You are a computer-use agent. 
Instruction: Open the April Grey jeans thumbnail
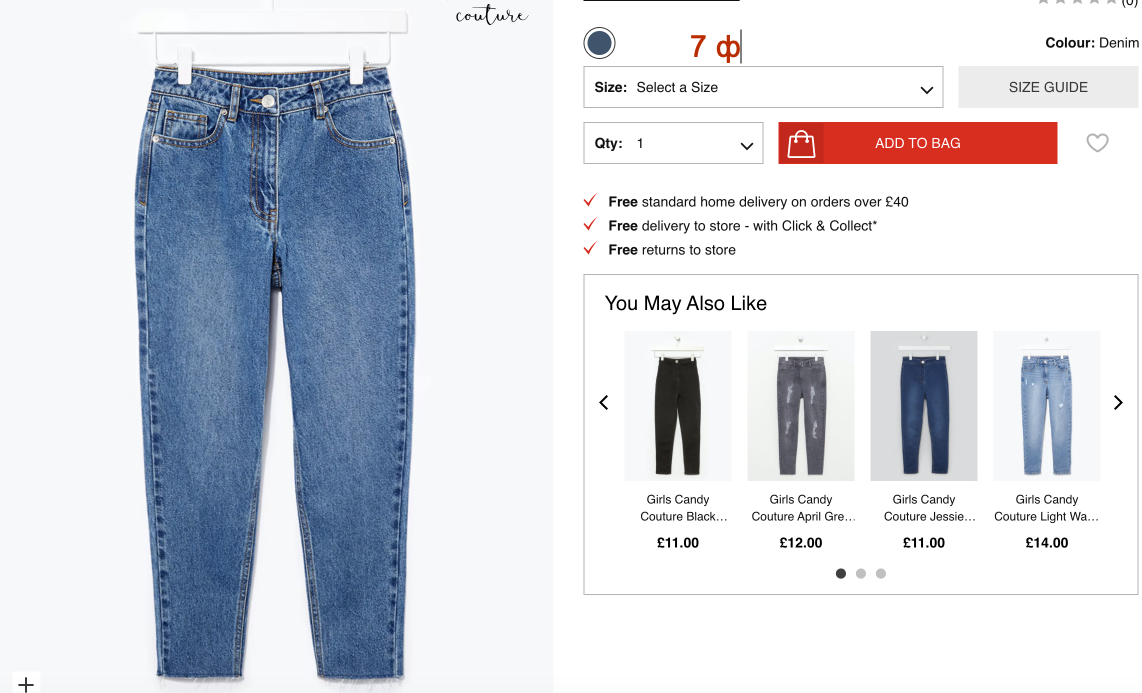pyautogui.click(x=801, y=406)
